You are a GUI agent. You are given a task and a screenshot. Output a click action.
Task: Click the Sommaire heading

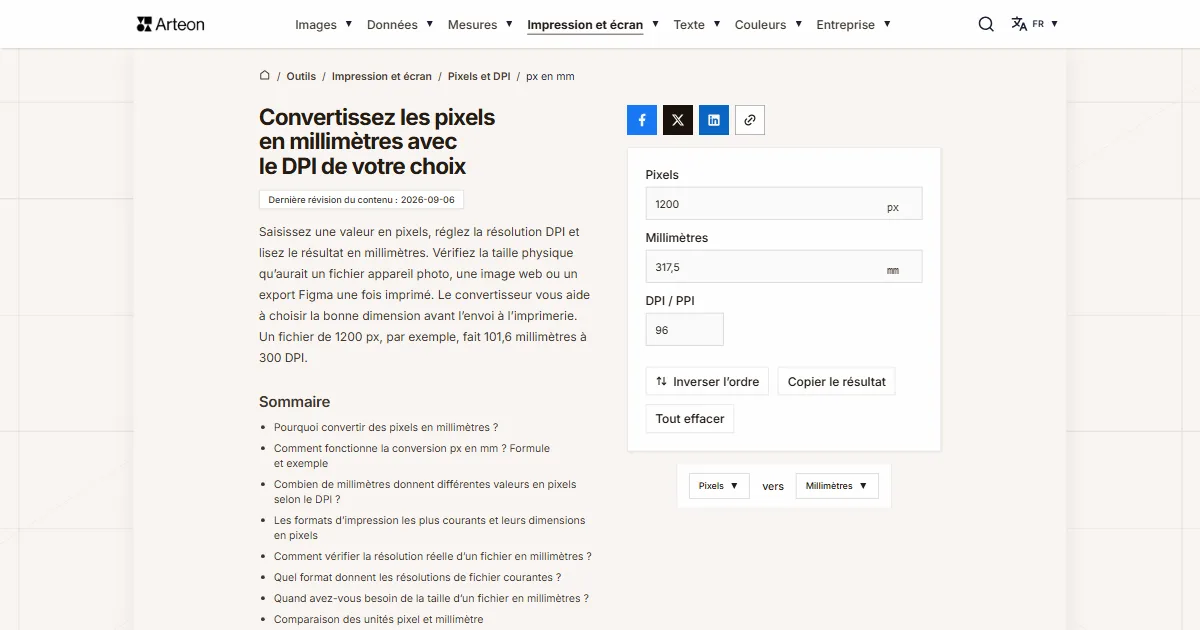[x=294, y=402]
